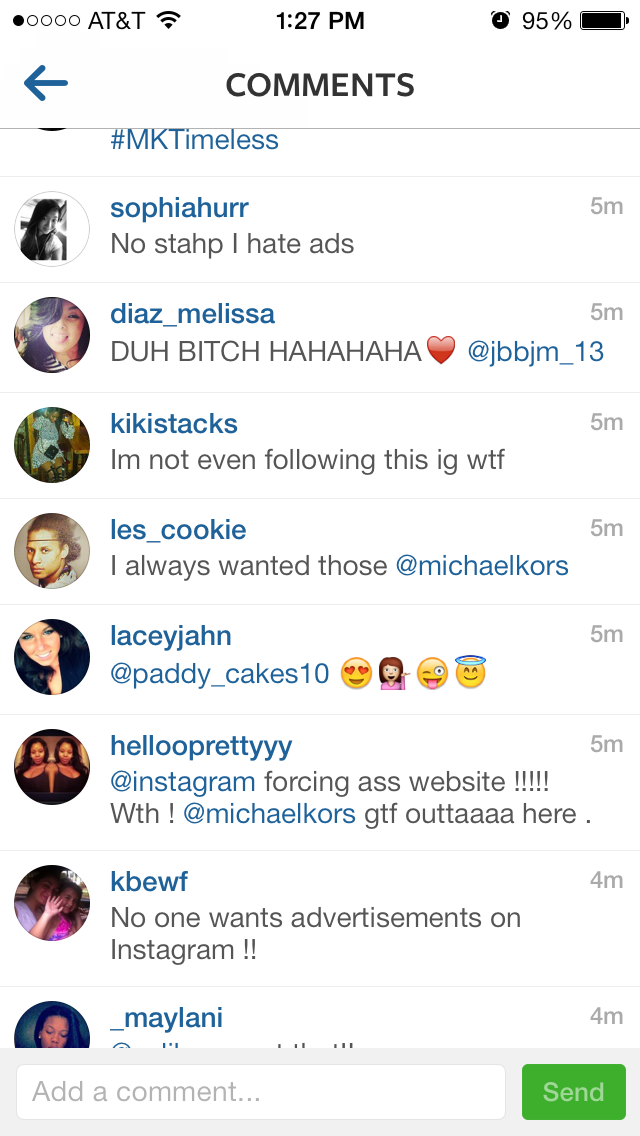Open the sophiahurr username link

180,208
